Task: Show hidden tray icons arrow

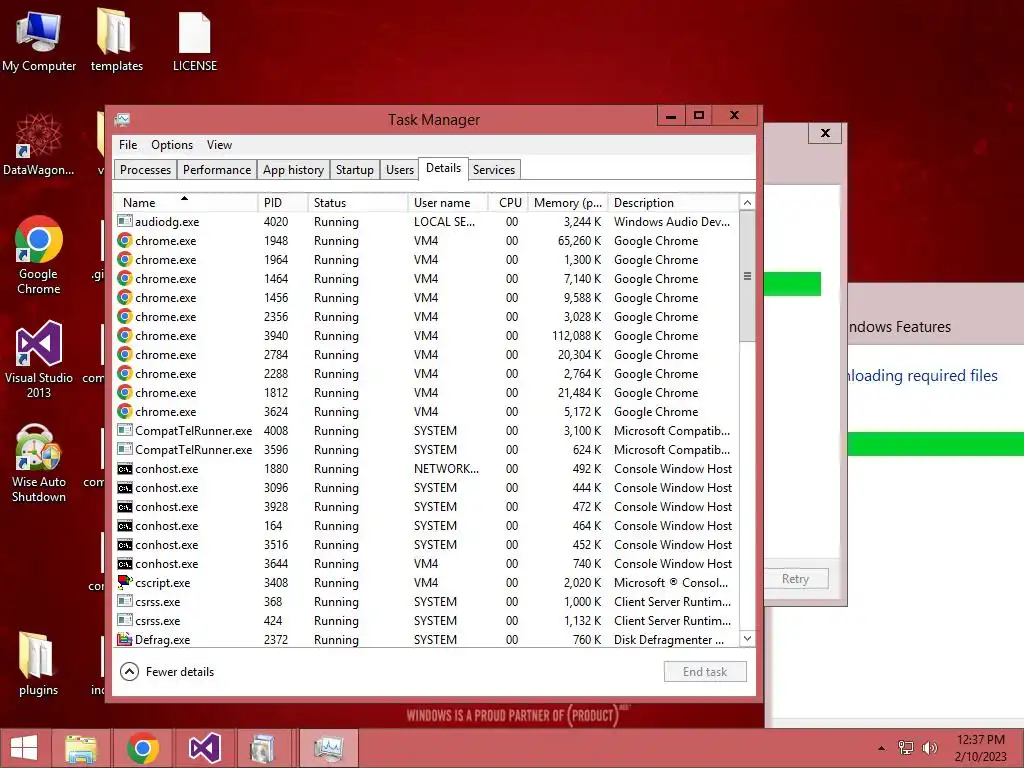Action: 882,748
